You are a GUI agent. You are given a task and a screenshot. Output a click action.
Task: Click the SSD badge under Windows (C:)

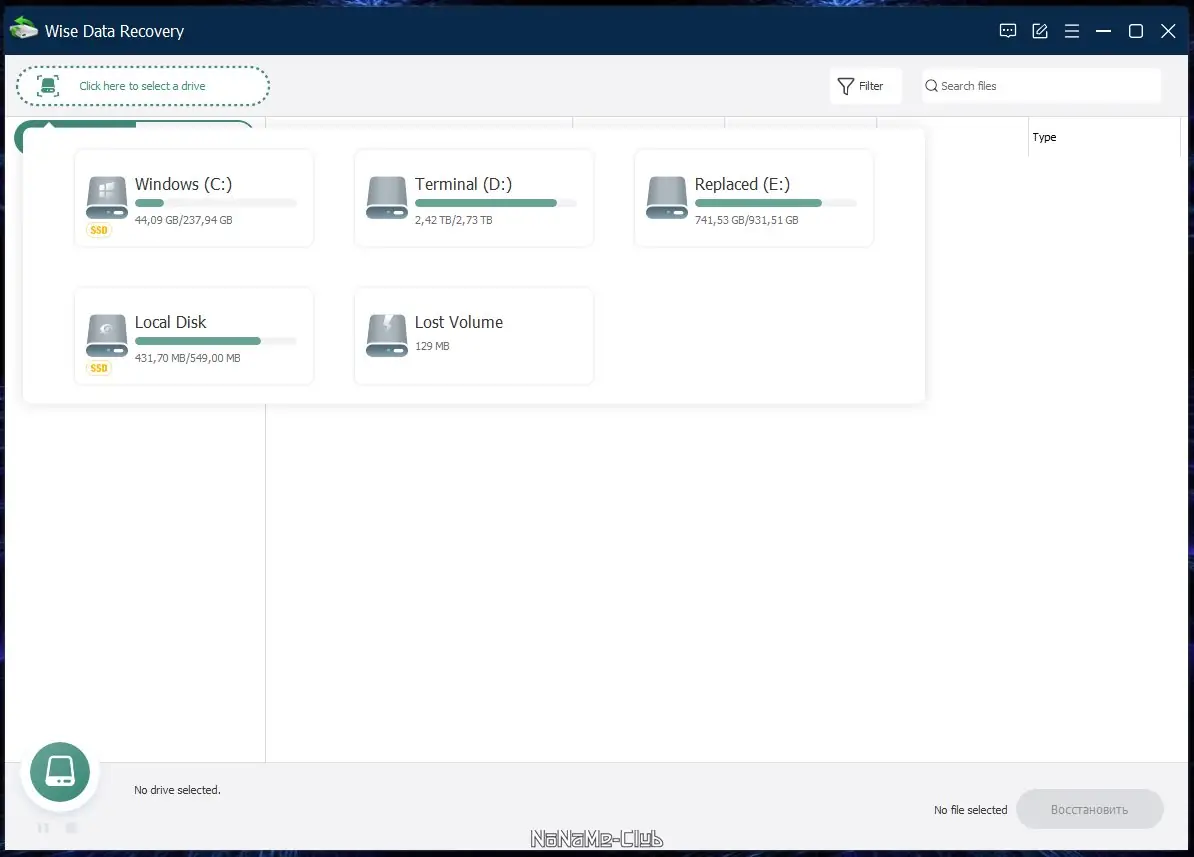(99, 230)
